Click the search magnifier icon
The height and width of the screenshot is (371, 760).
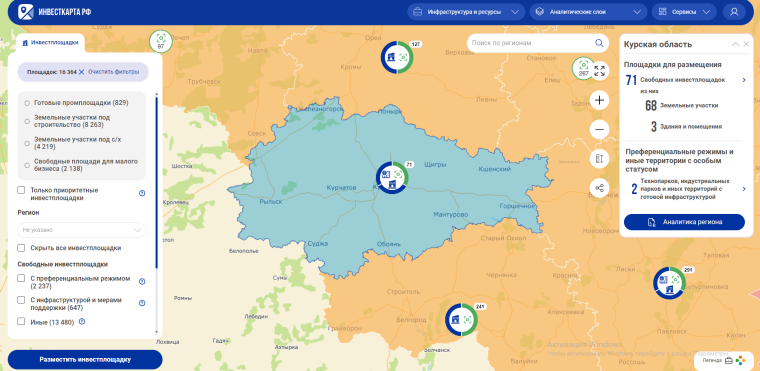coord(599,43)
